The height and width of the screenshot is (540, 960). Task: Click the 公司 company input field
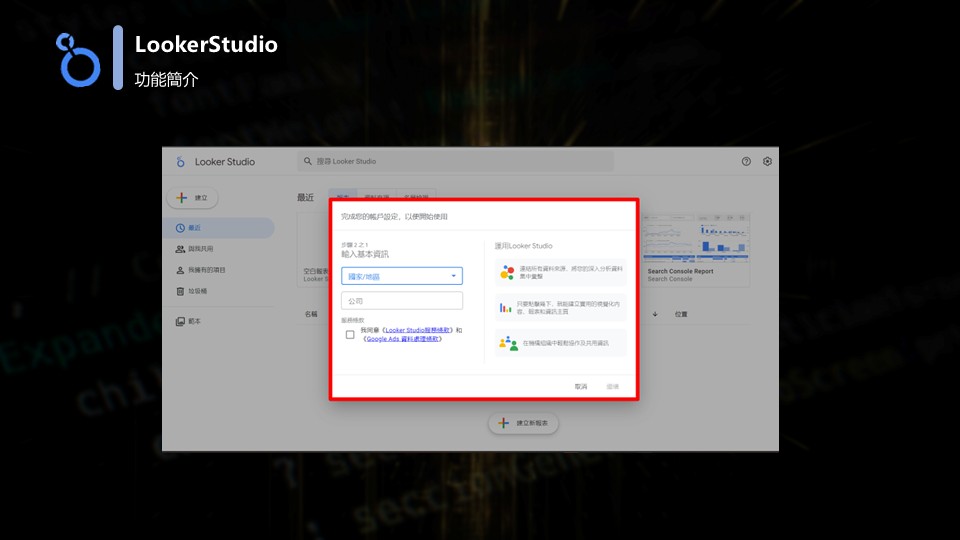[x=401, y=301]
